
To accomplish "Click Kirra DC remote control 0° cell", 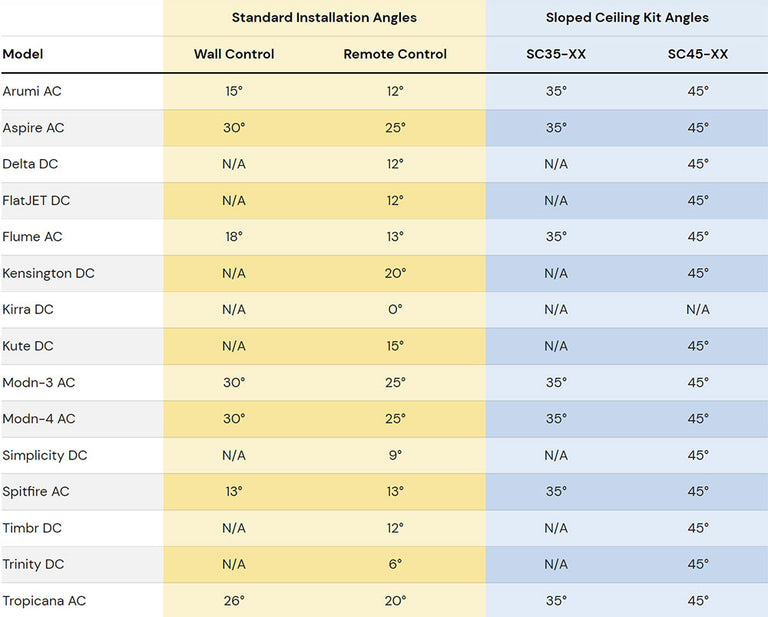I will tap(395, 309).
